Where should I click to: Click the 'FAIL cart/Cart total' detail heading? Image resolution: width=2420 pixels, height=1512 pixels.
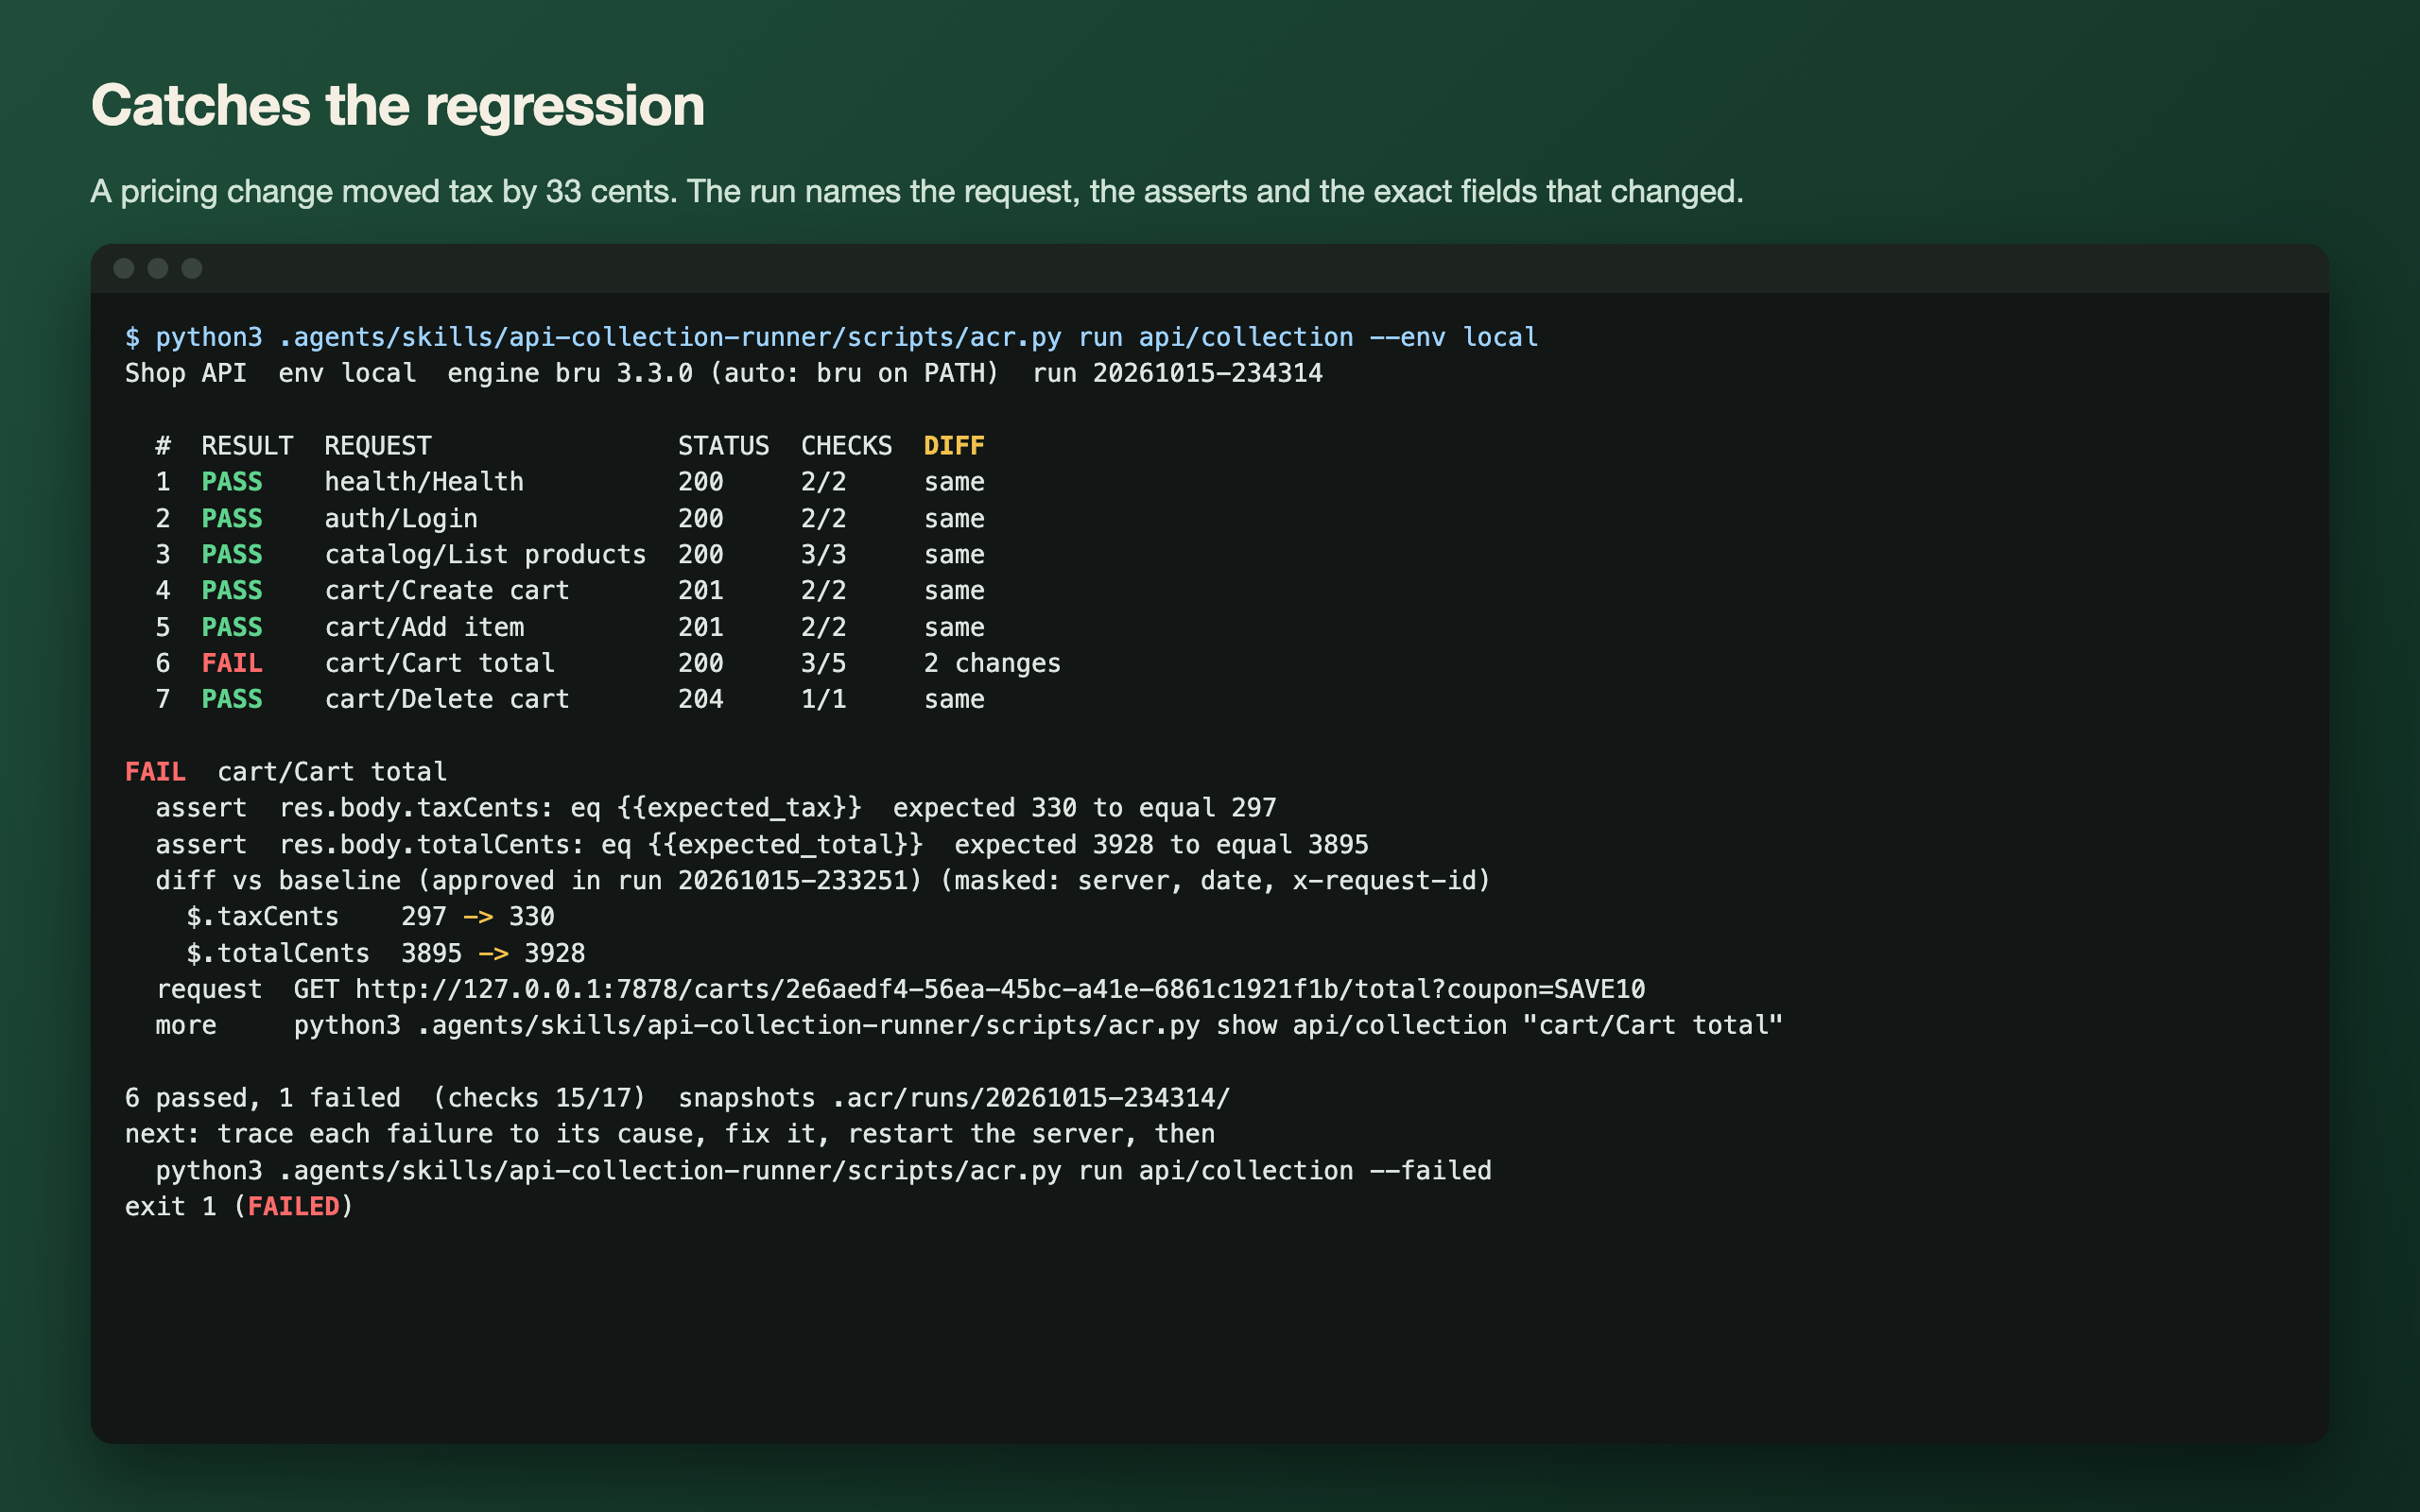click(x=286, y=772)
